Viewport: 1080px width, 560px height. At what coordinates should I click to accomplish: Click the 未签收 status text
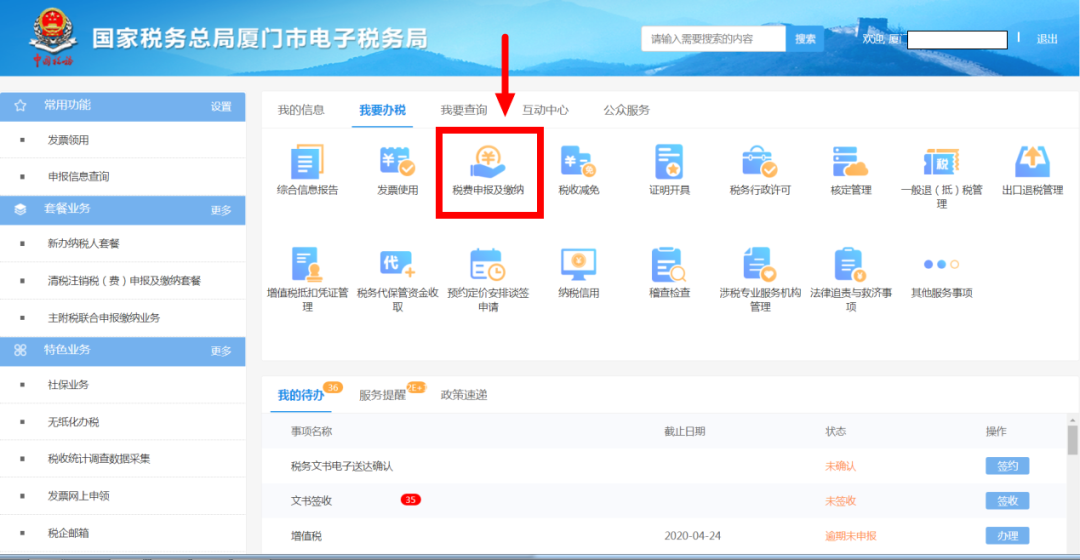pyautogui.click(x=840, y=501)
